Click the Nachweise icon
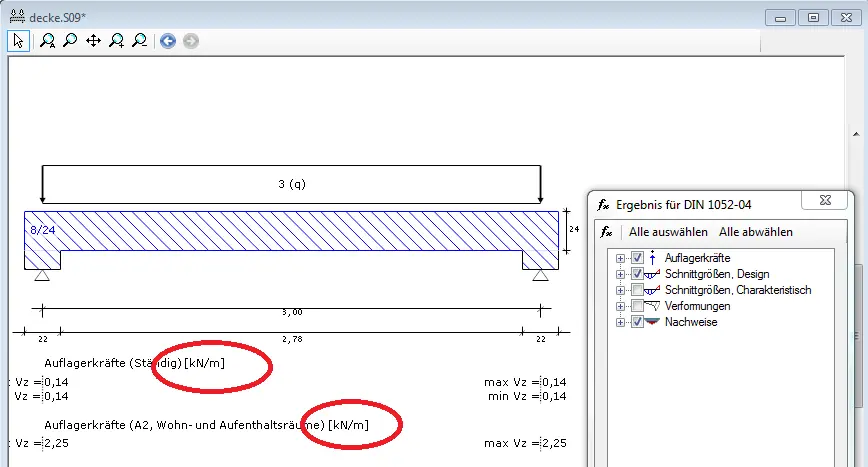Screen dimensions: 868x467 click(652, 321)
